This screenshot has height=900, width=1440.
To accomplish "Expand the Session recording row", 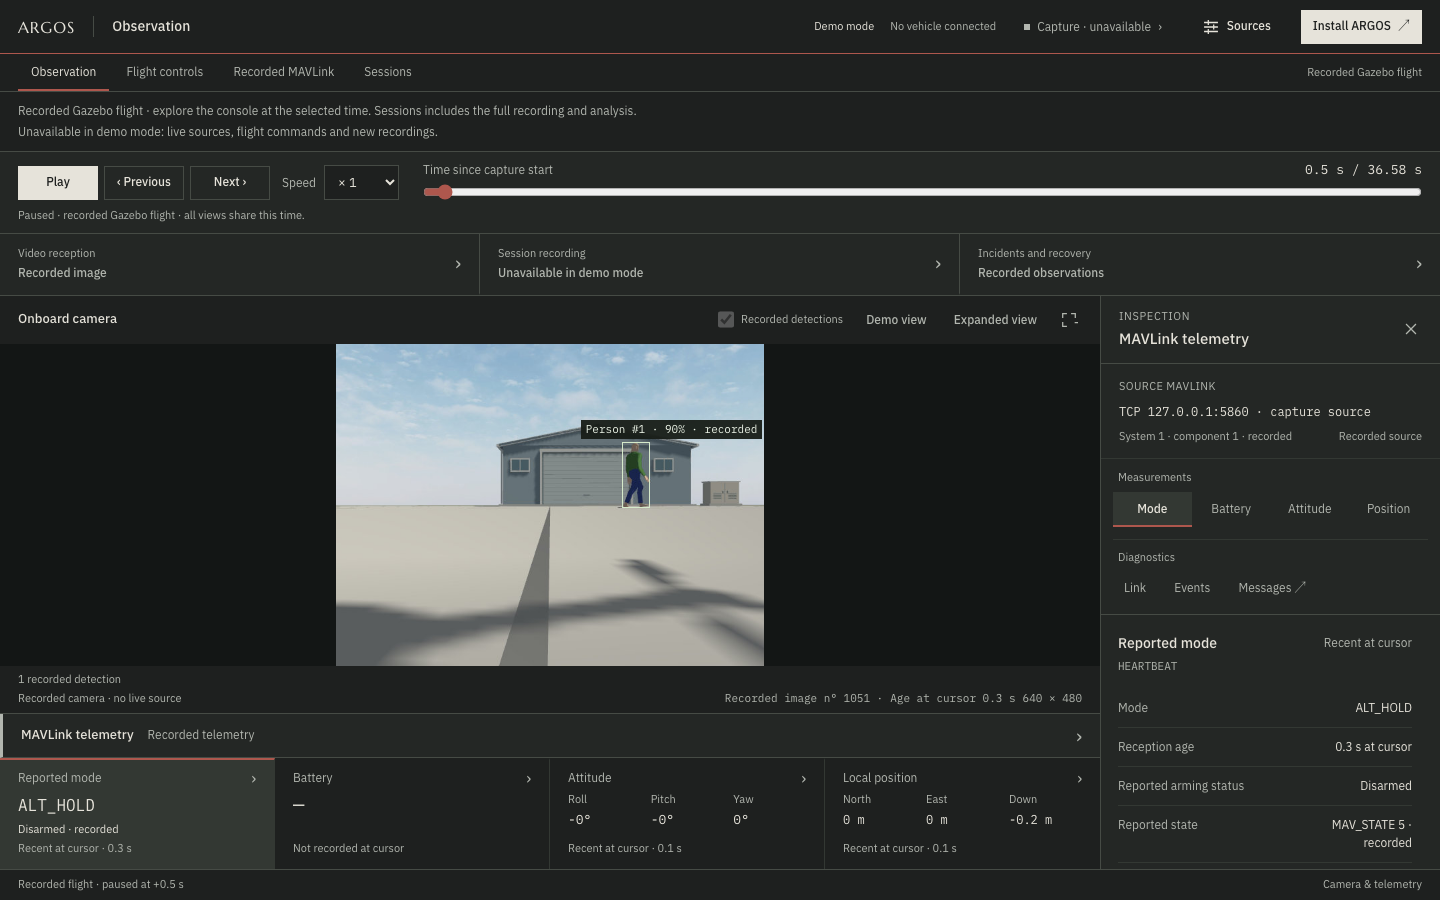I will coord(719,264).
